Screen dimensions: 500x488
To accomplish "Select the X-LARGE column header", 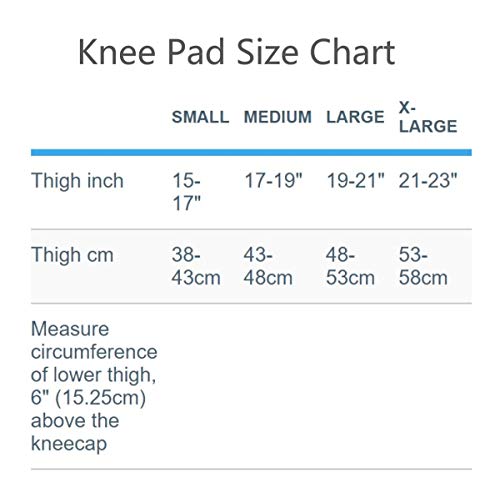I will (x=428, y=117).
